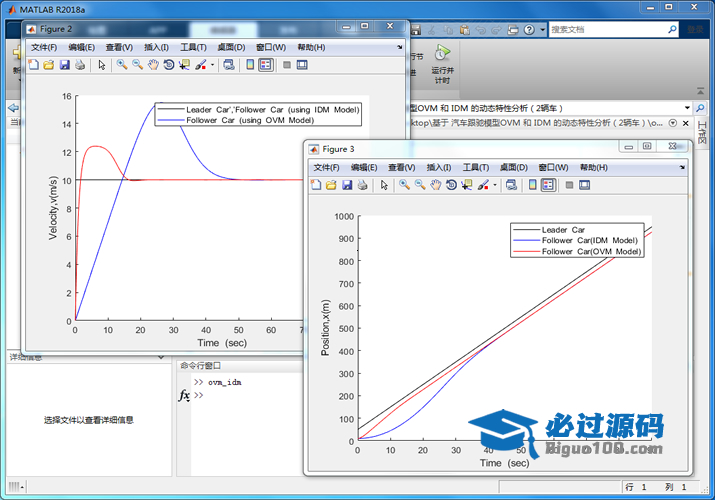Screen dimensions: 715x500
Task: Hide Plot Tools icon in Figure 2
Action: point(287,65)
